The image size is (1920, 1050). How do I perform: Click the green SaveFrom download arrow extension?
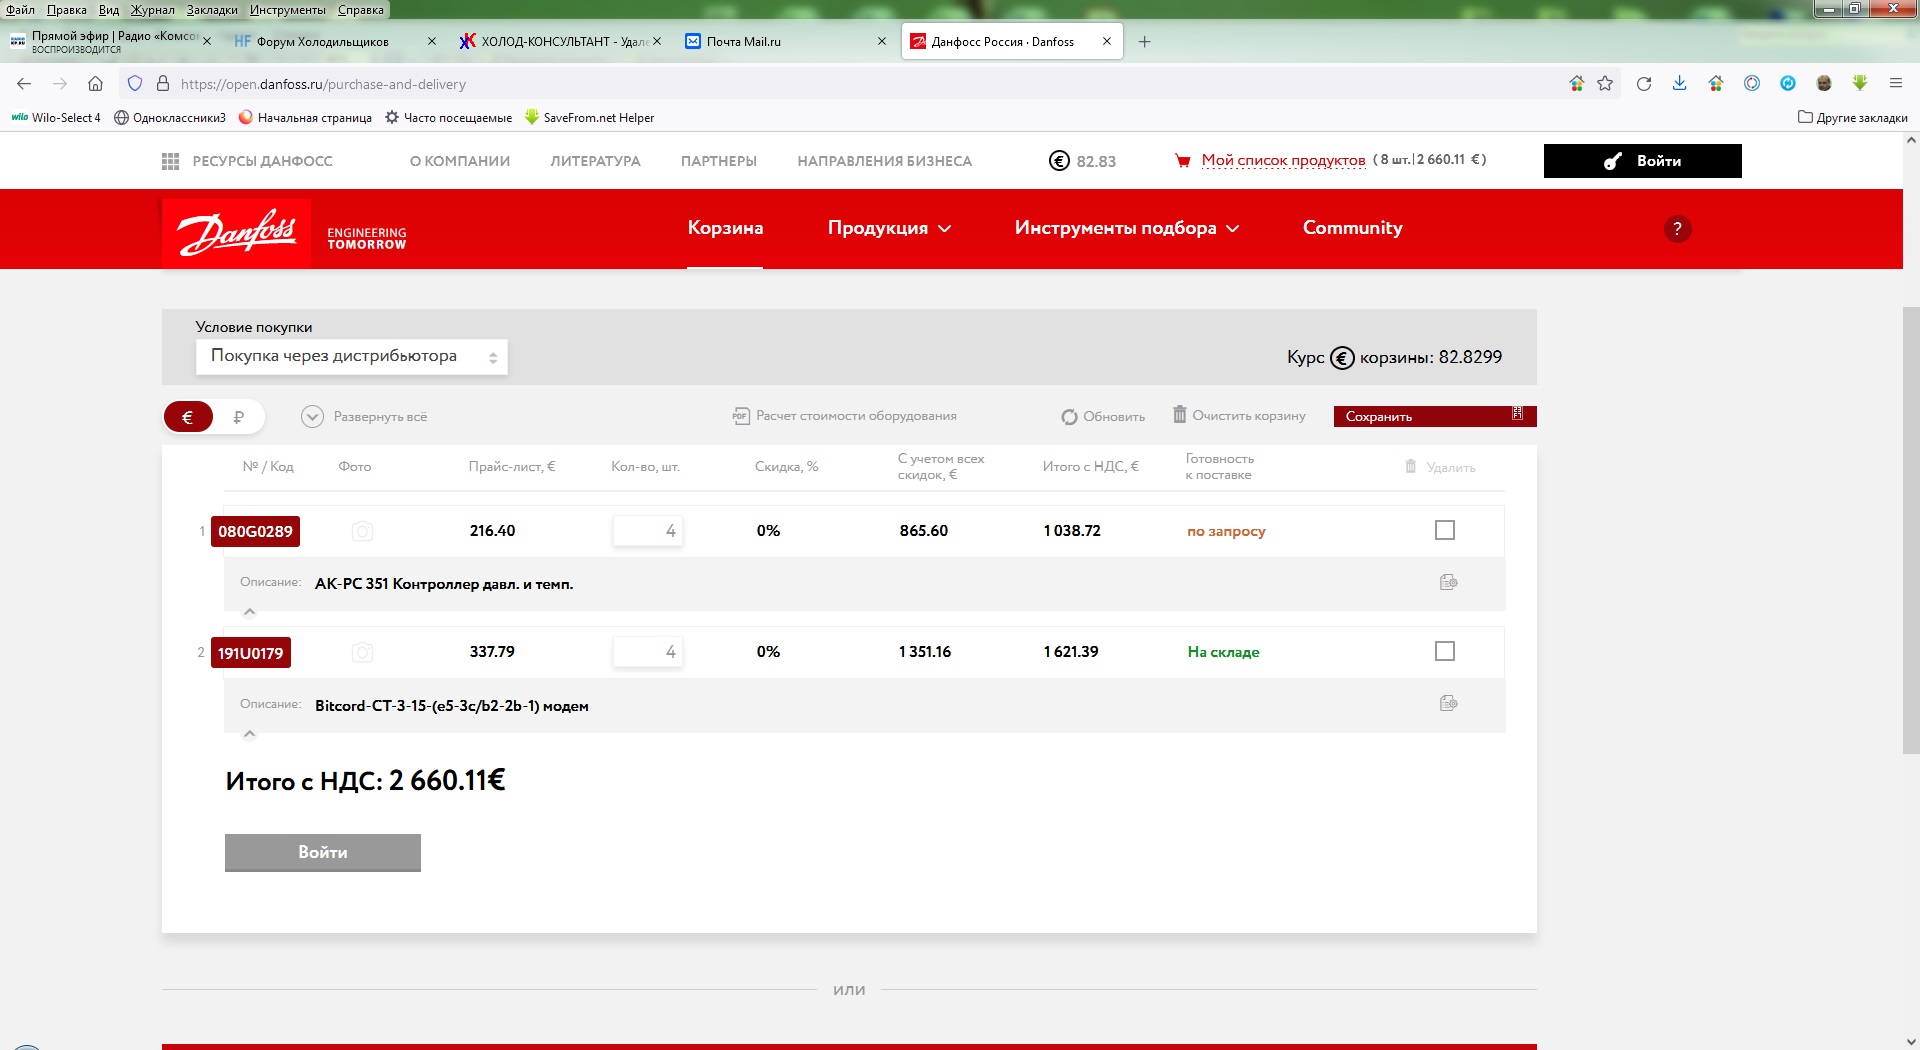coord(1860,83)
